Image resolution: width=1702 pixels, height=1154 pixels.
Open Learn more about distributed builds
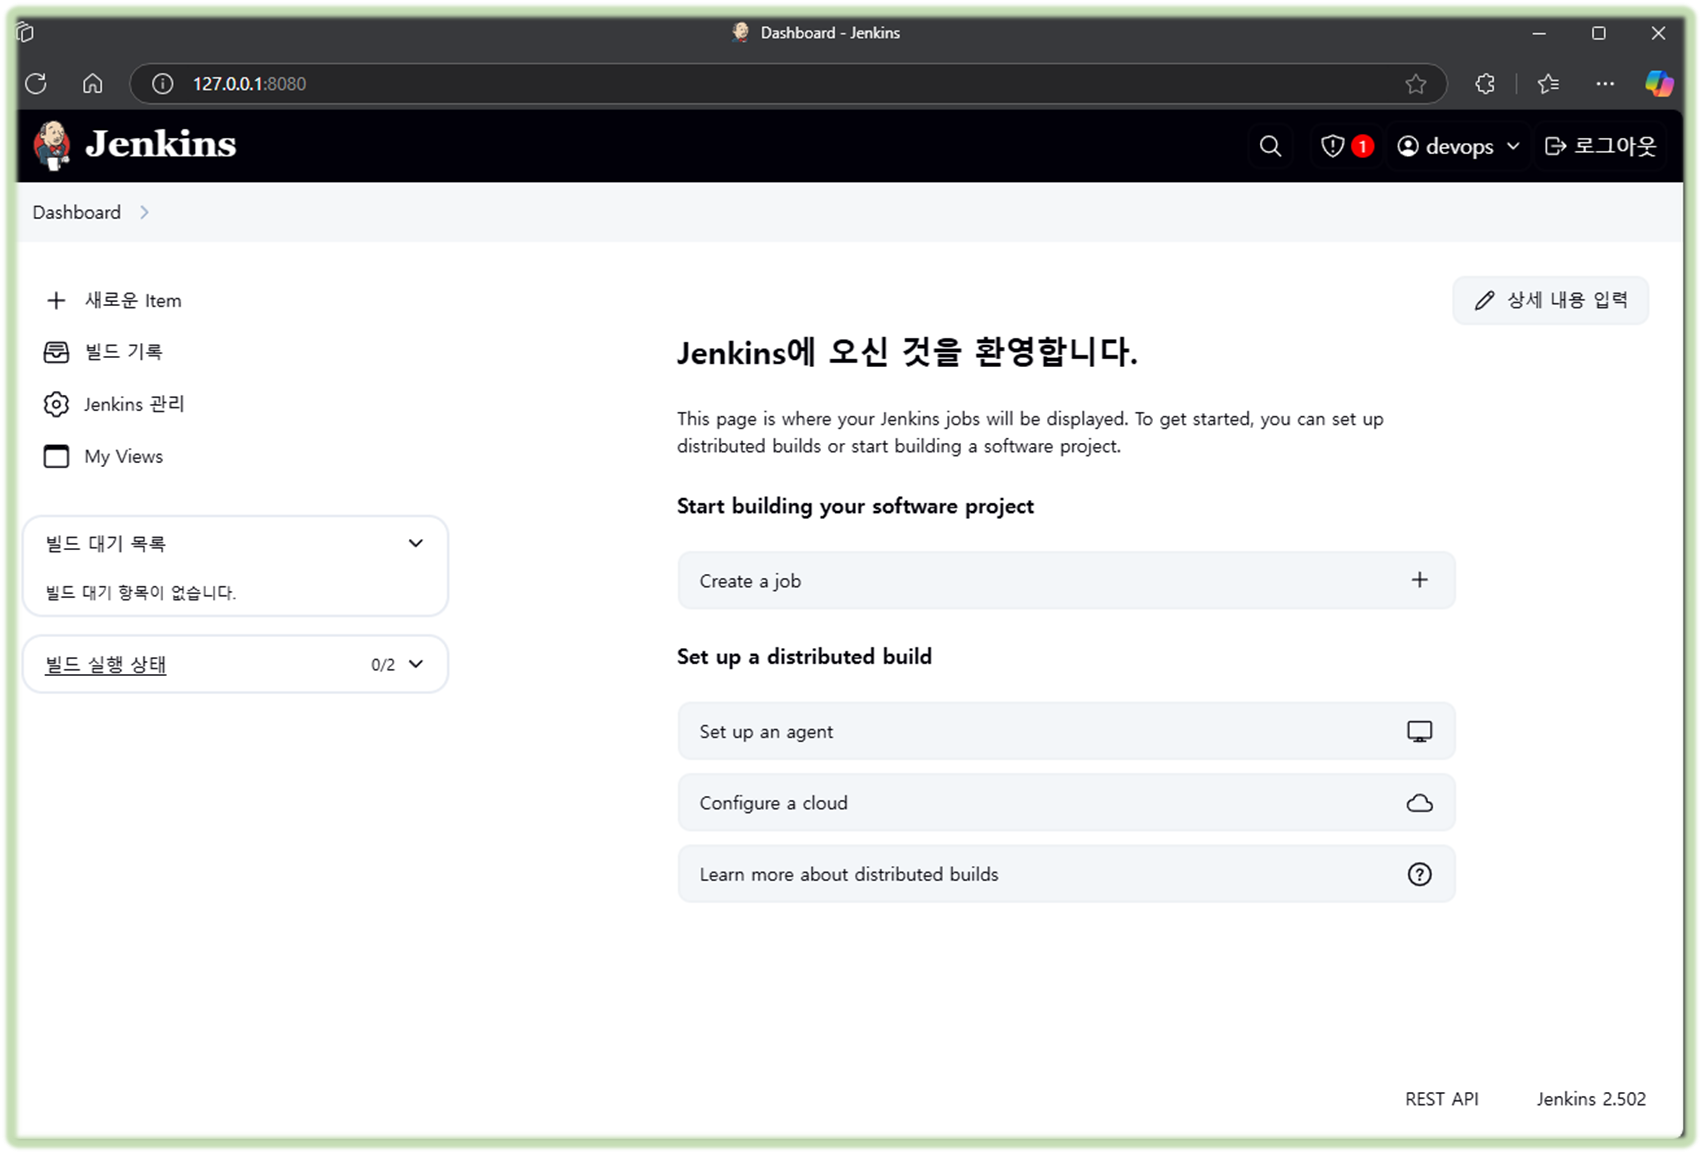1066,874
